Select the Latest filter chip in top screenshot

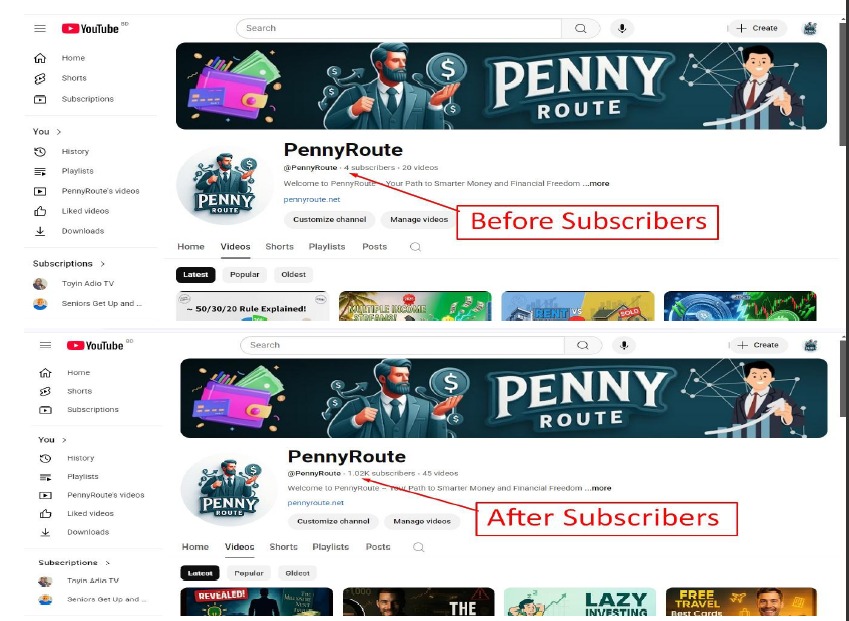pos(195,274)
